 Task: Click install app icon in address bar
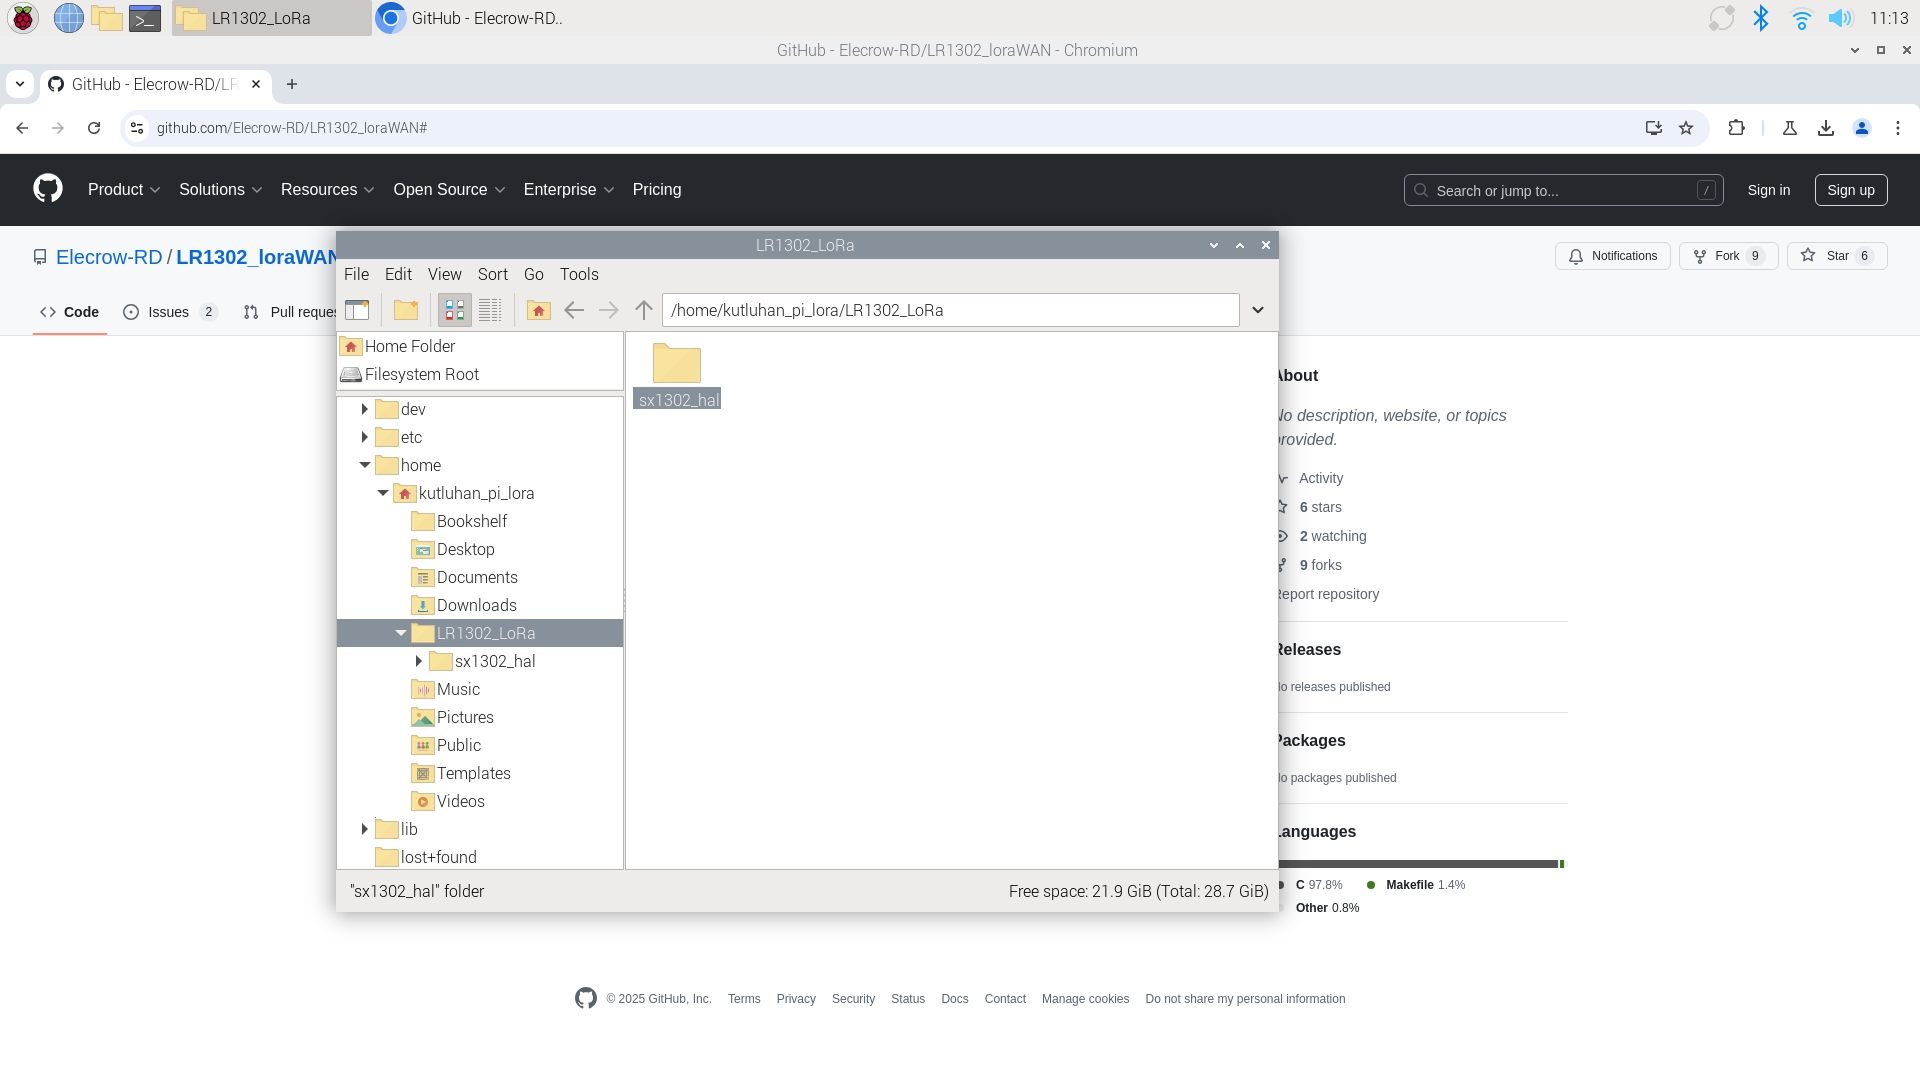[x=1654, y=128]
